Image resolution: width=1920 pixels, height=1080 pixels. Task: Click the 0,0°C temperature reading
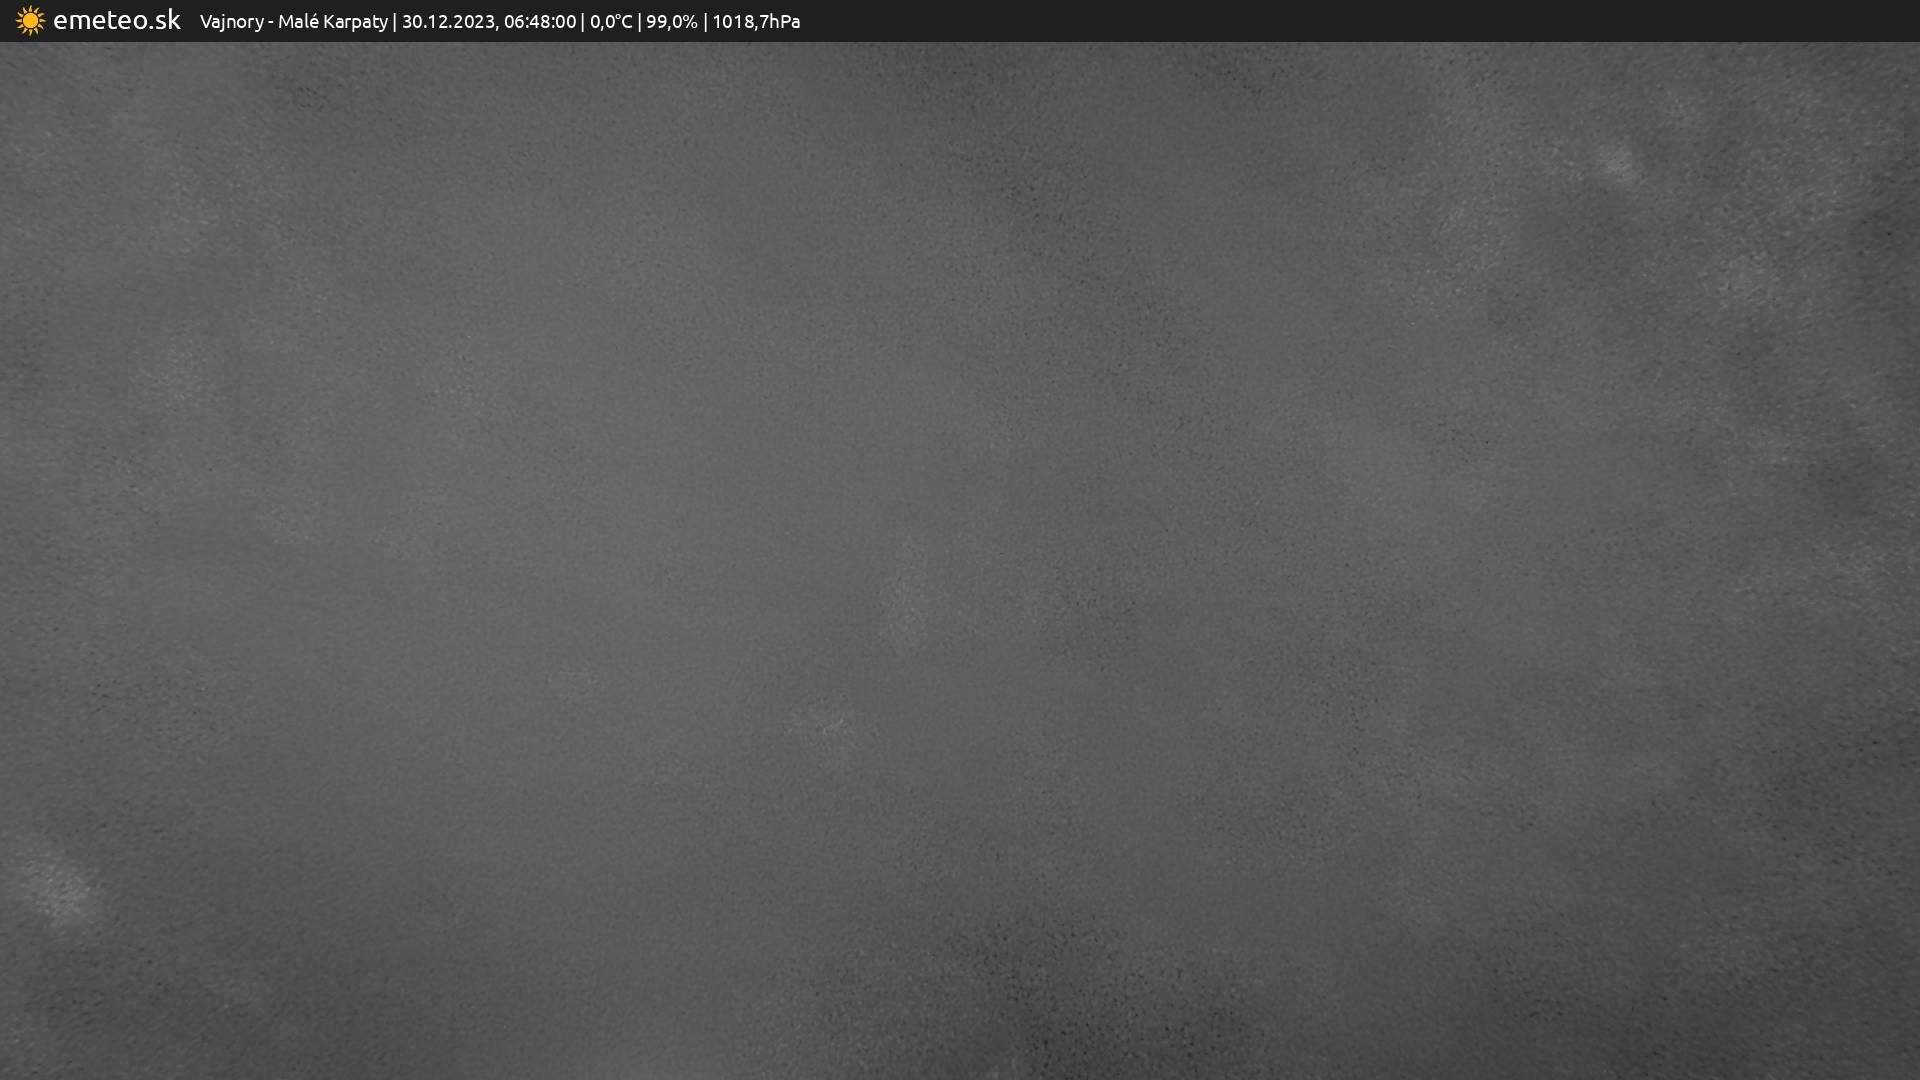(610, 21)
